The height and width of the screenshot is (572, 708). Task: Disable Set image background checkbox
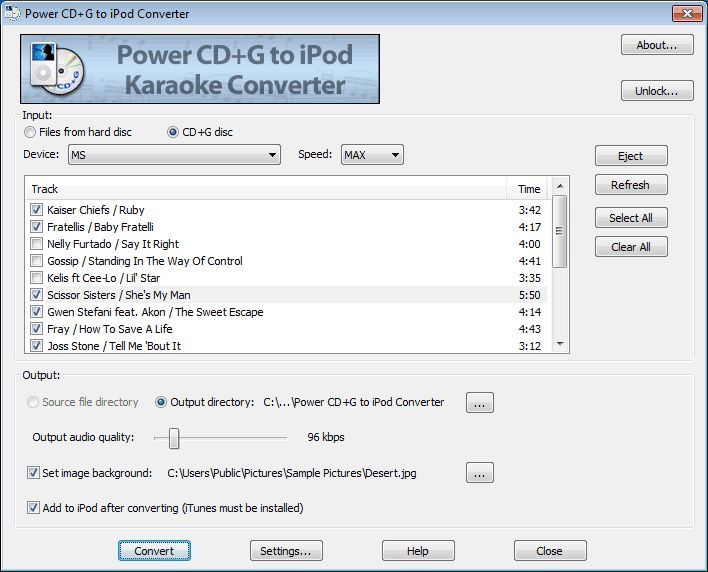pos(34,473)
